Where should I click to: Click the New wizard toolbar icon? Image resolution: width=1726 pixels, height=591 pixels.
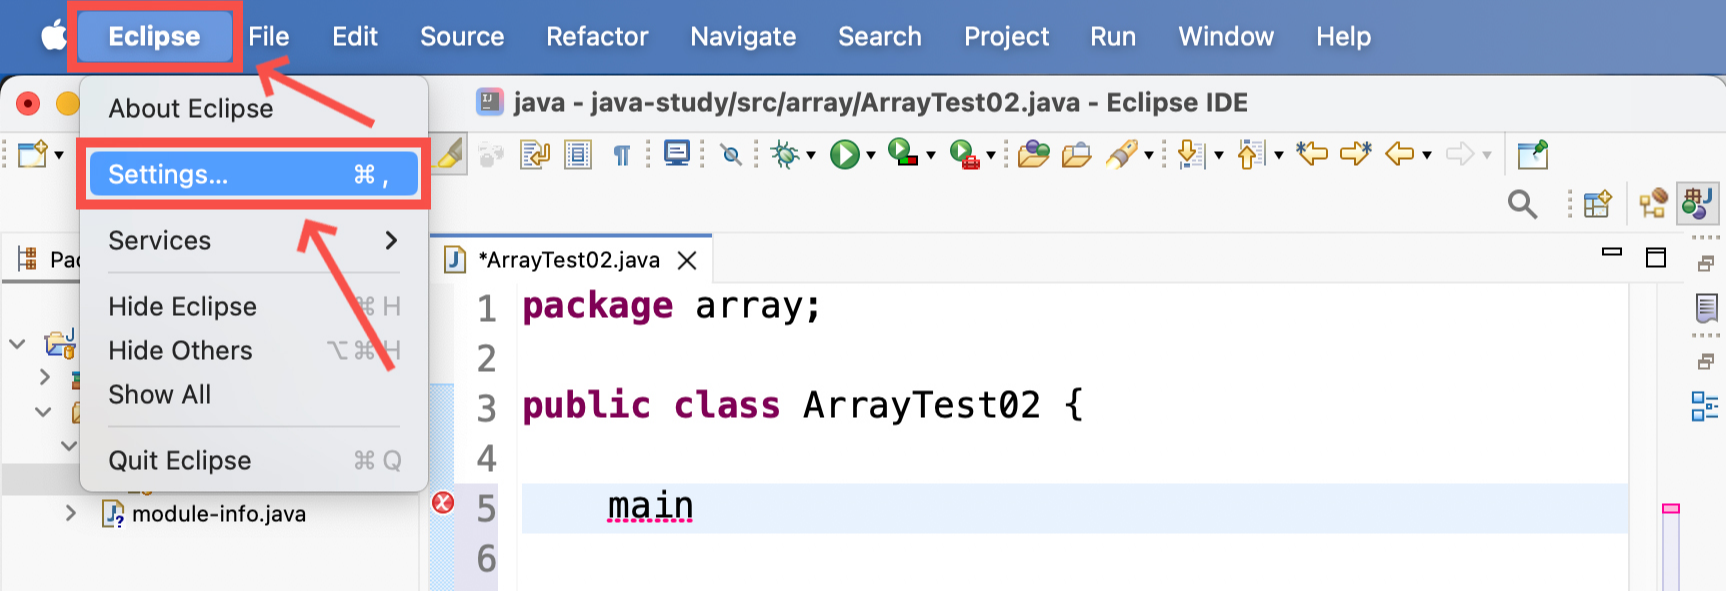[33, 154]
